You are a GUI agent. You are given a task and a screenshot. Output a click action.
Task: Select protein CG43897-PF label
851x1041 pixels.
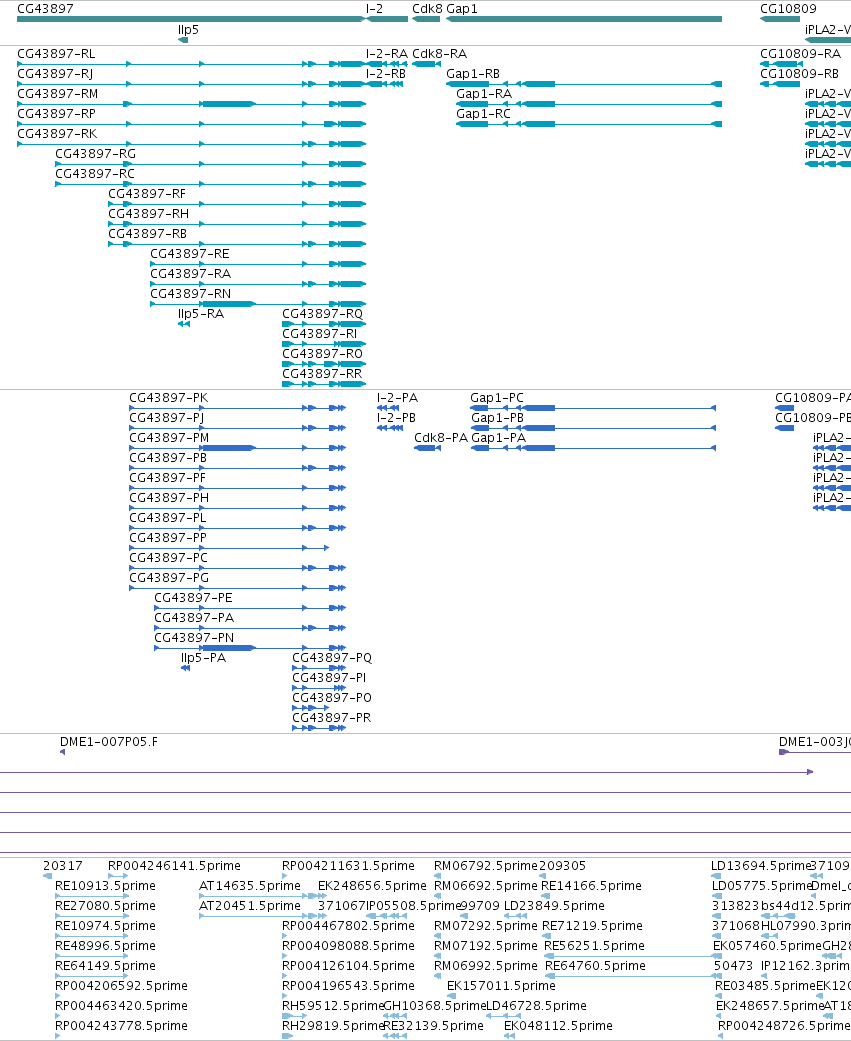(168, 477)
